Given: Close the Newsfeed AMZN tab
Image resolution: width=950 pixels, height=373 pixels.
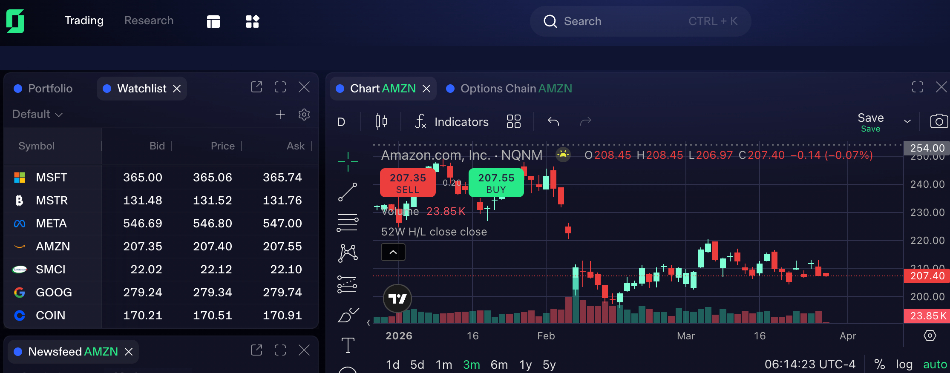Looking at the screenshot, I should pos(128,352).
